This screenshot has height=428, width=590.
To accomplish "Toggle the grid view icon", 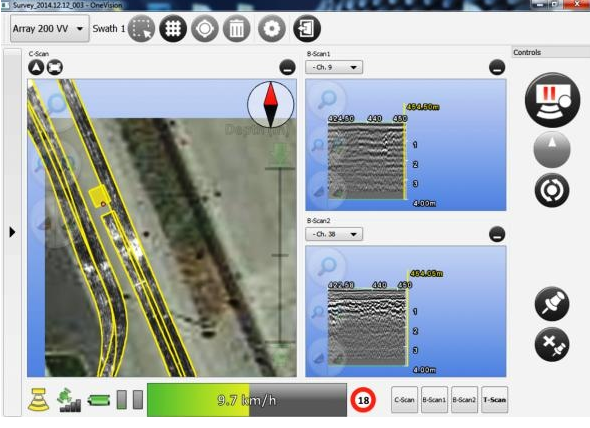I will point(173,29).
